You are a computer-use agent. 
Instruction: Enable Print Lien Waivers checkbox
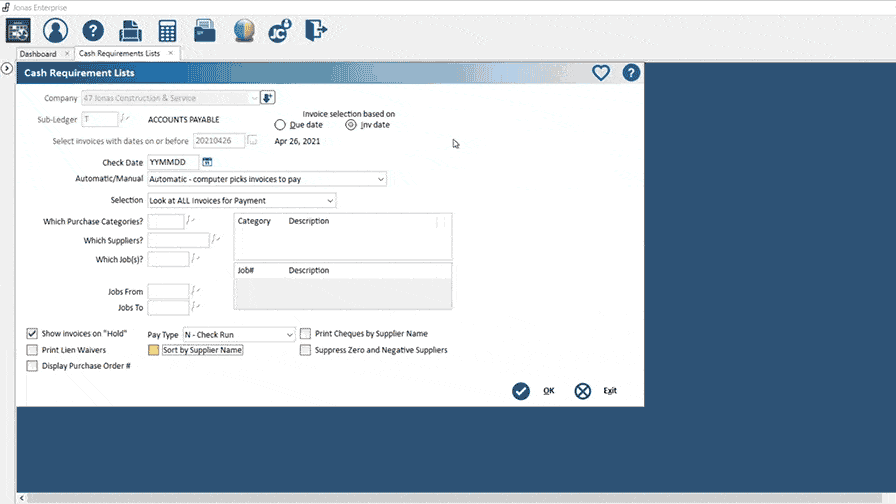[32, 350]
